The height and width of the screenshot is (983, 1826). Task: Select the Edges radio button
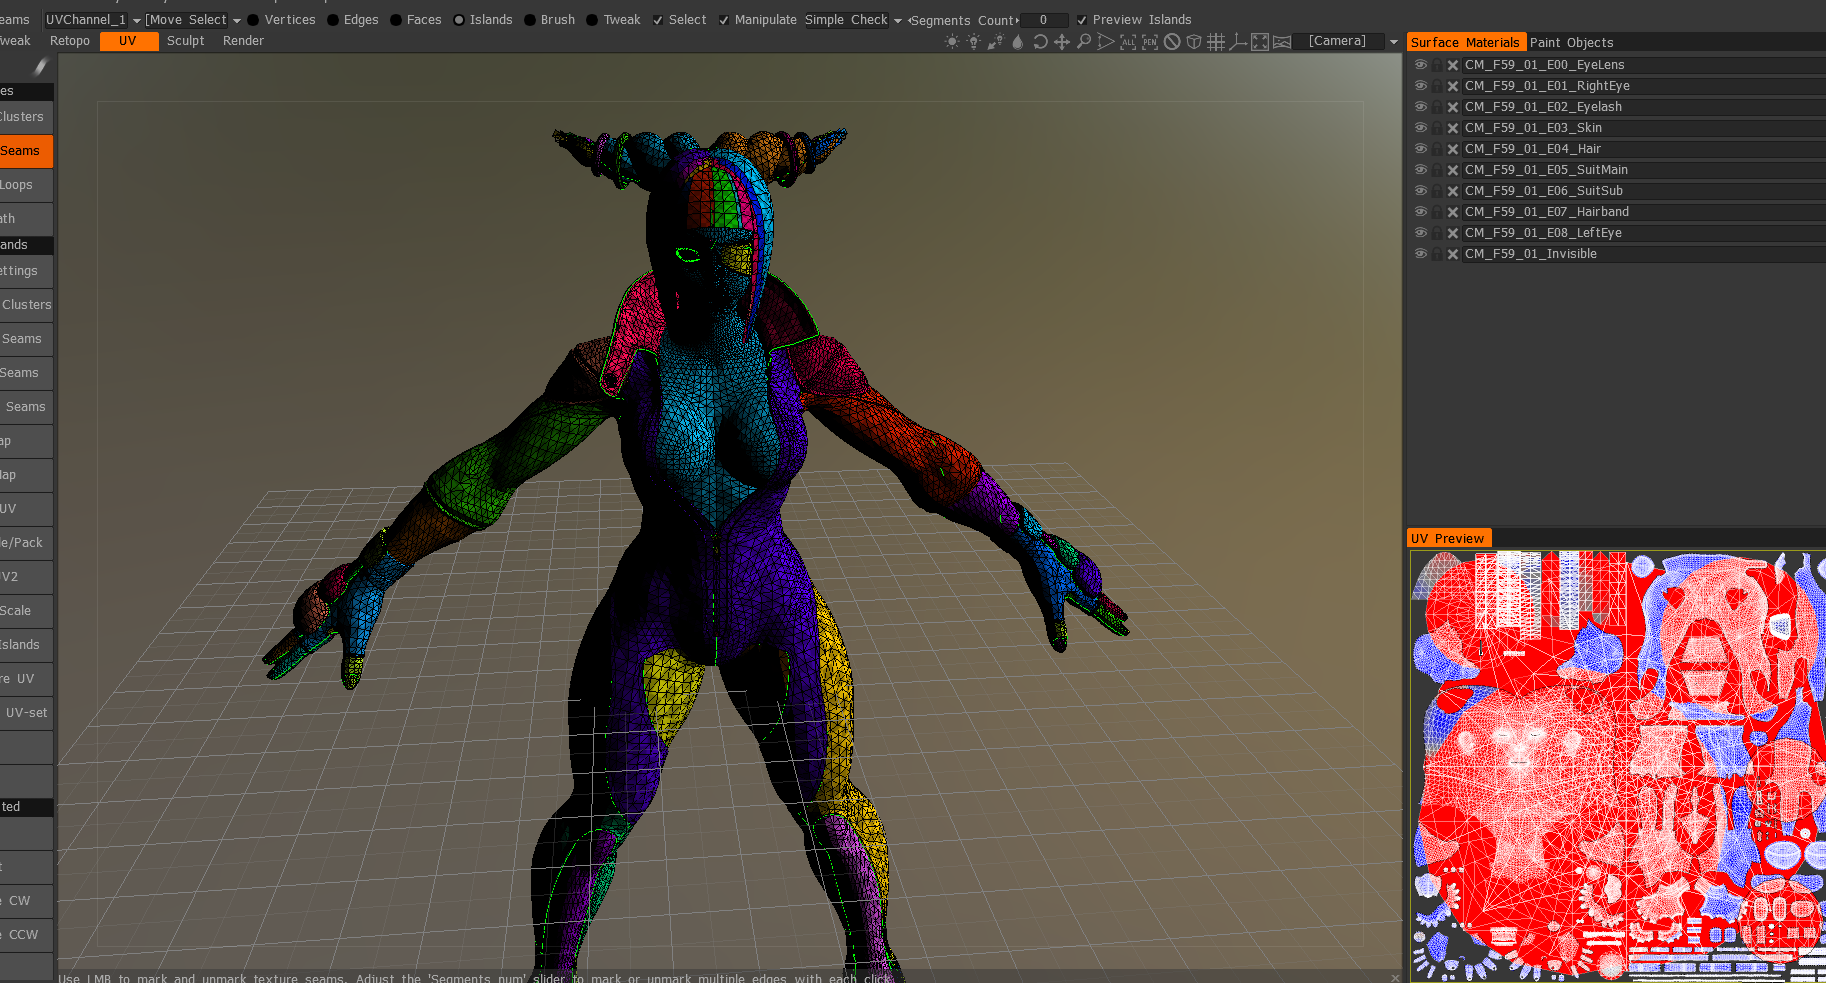tap(333, 20)
